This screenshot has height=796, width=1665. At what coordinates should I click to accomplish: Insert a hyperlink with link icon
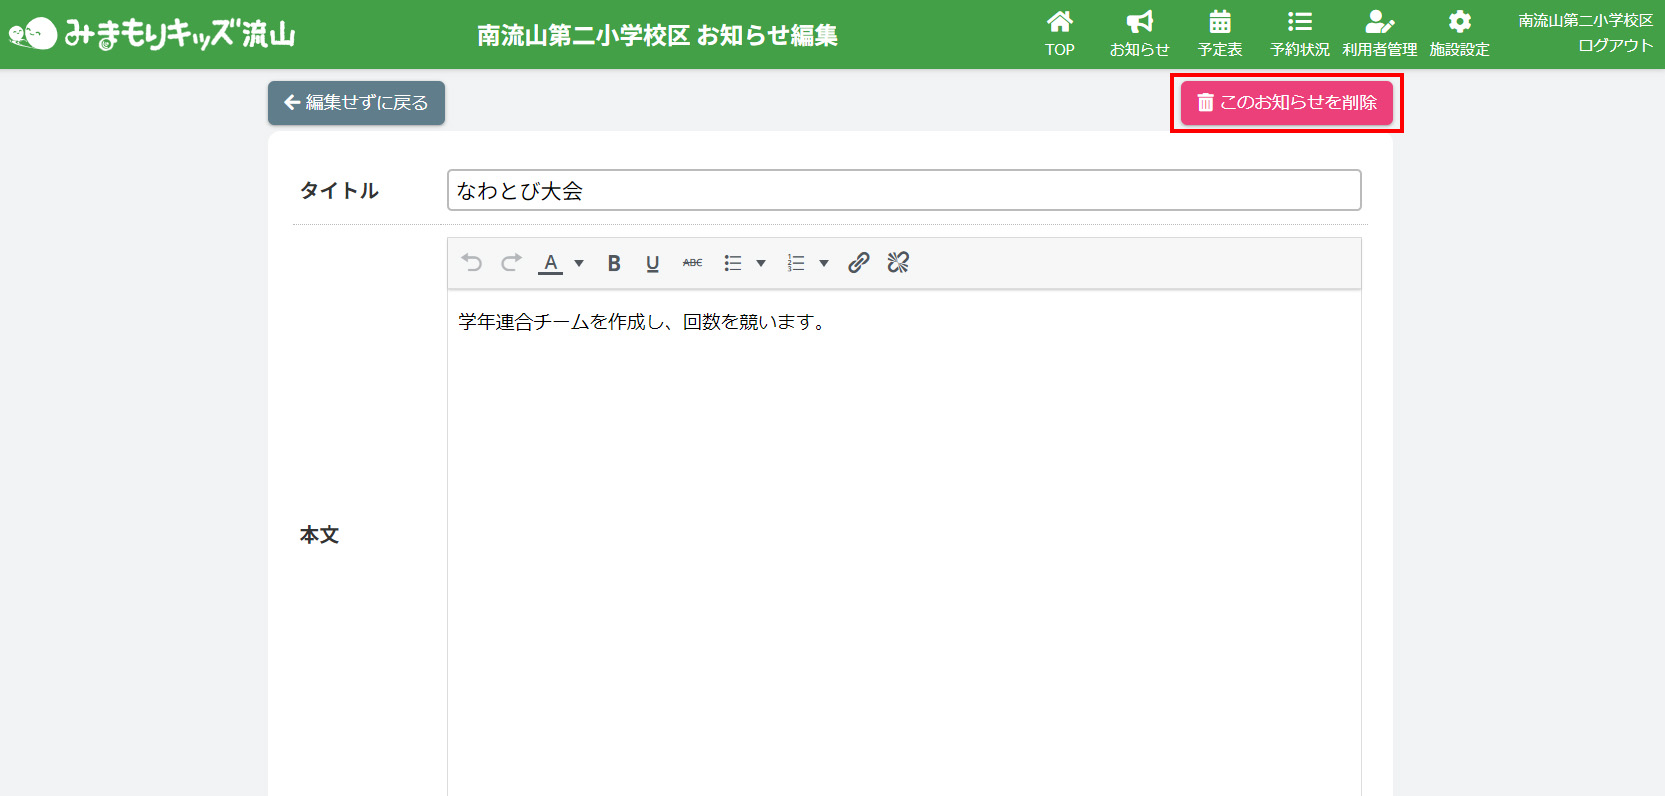(x=858, y=263)
